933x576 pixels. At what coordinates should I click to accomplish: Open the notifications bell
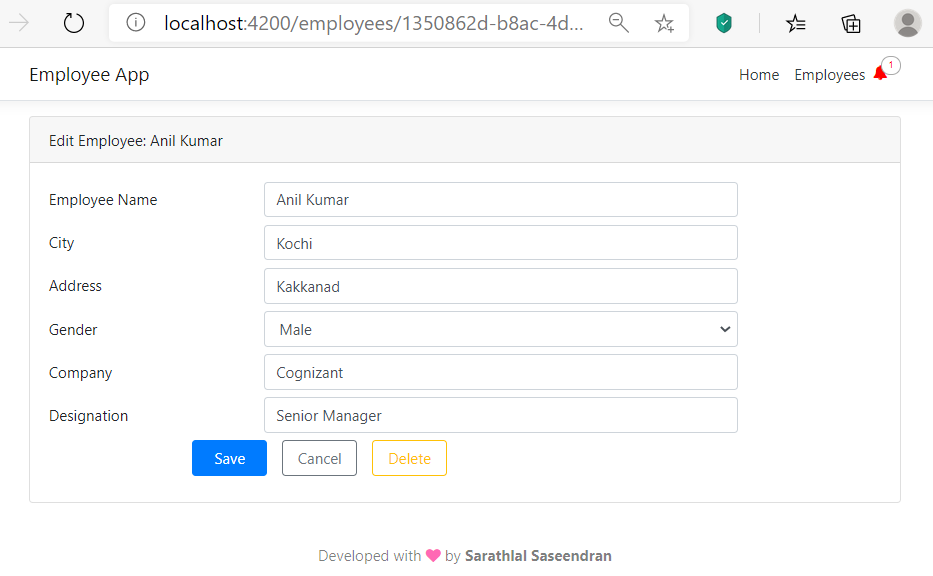pyautogui.click(x=881, y=72)
